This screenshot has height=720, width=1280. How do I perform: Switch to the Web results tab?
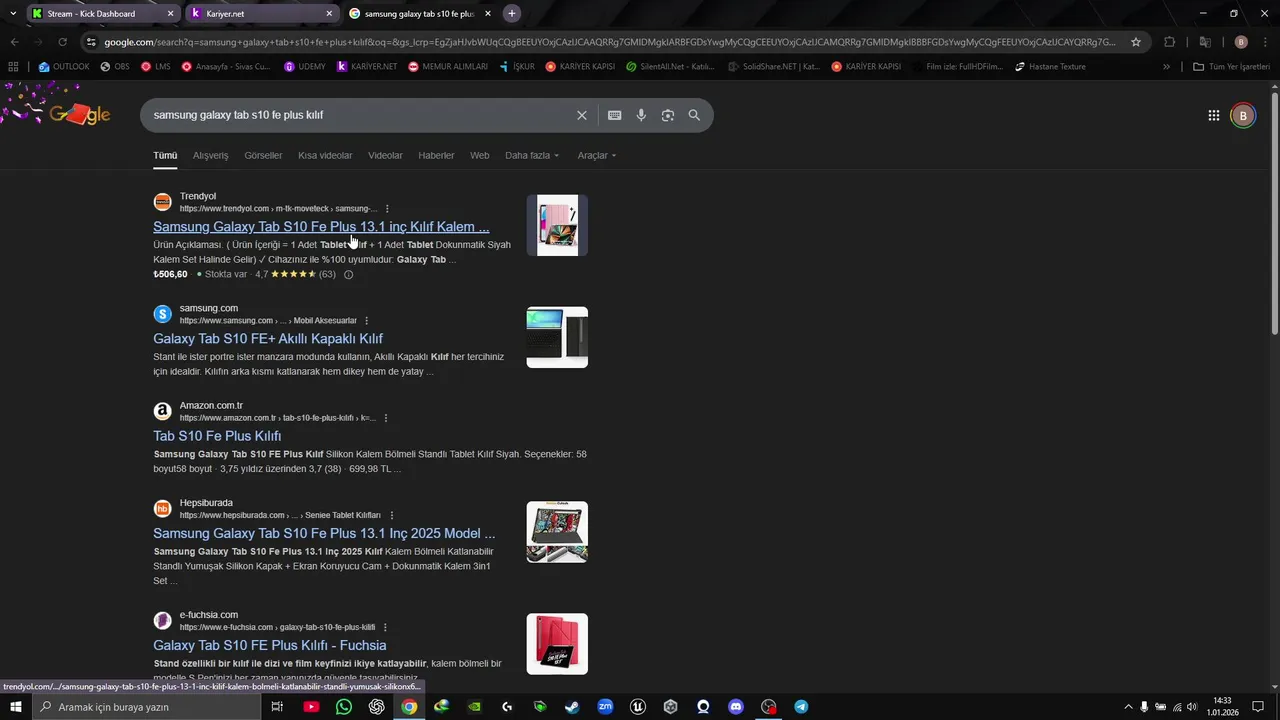[x=480, y=155]
